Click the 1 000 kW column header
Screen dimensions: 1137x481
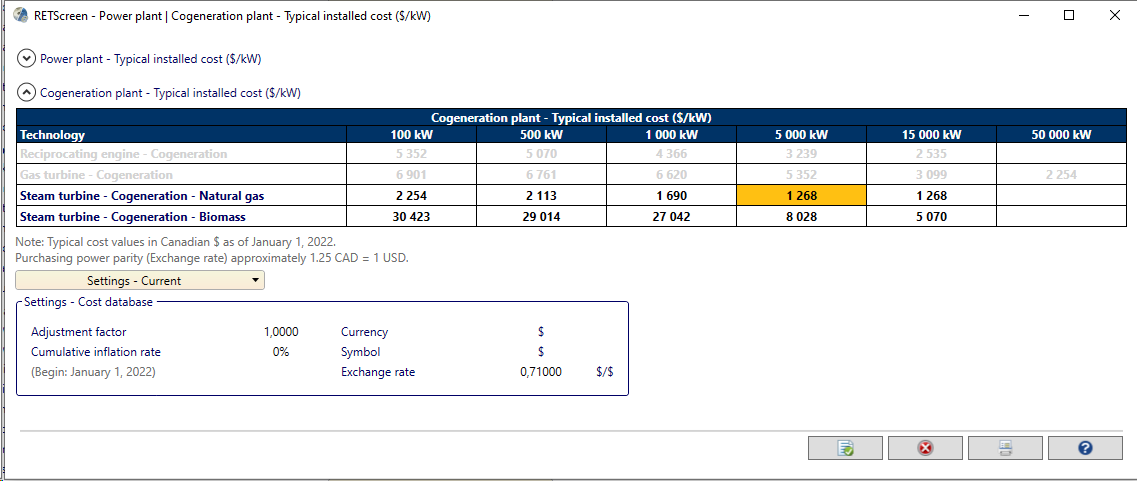point(671,134)
